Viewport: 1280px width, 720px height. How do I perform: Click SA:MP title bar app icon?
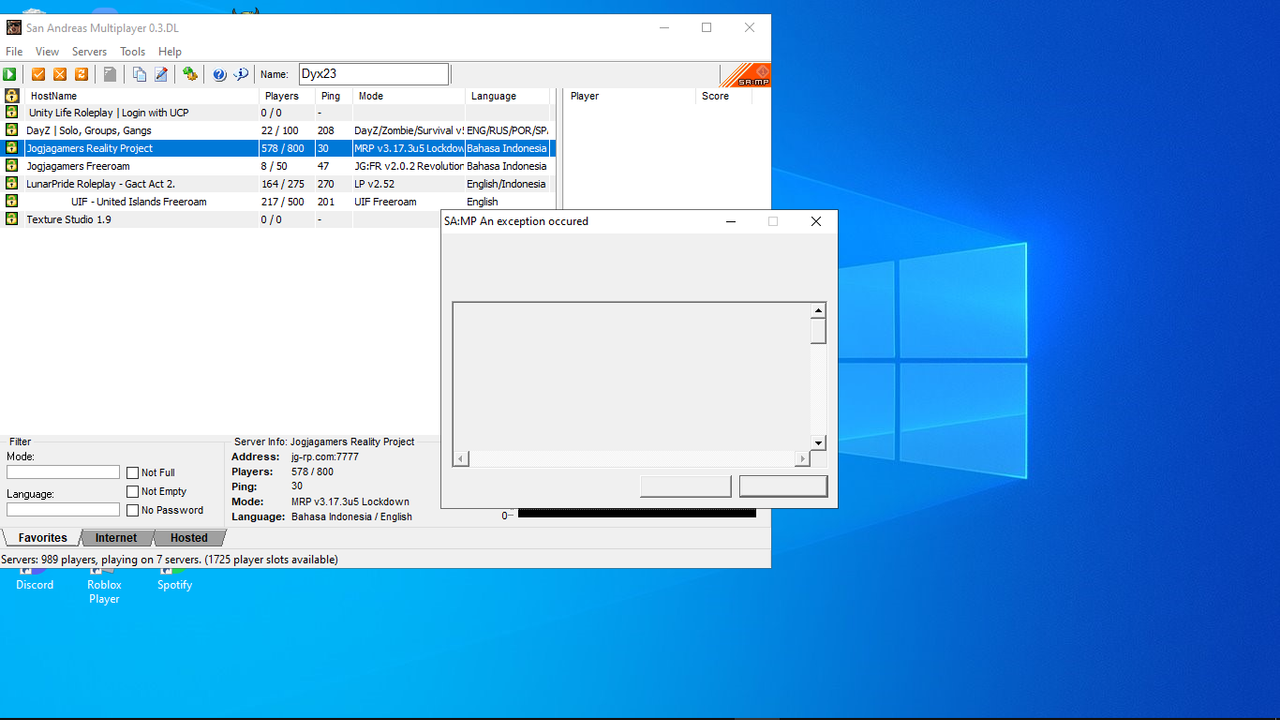pyautogui.click(x=14, y=28)
